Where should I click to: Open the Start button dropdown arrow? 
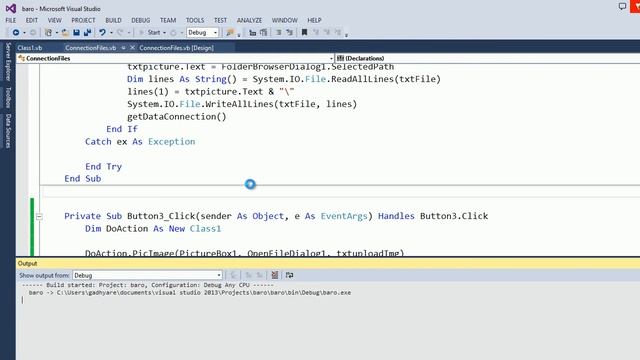click(164, 33)
